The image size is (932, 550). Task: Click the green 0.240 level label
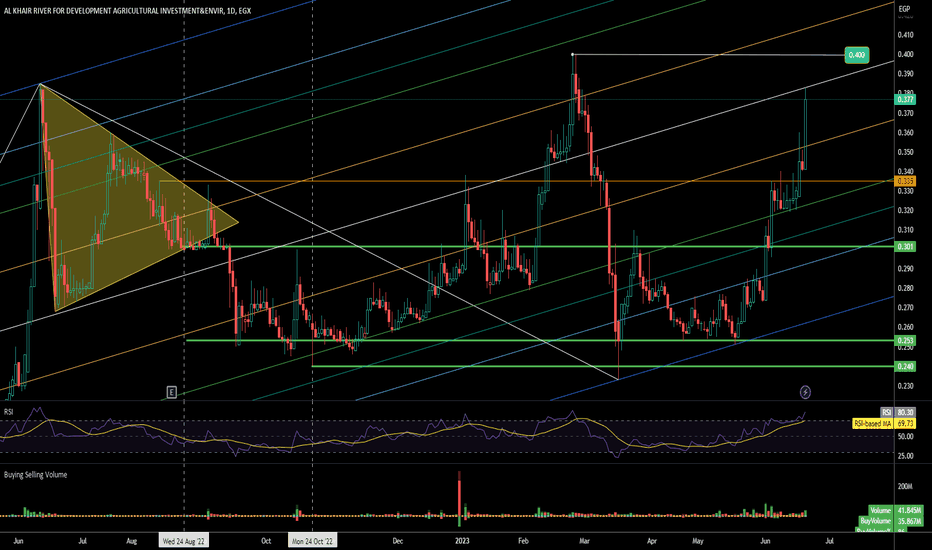pos(905,366)
